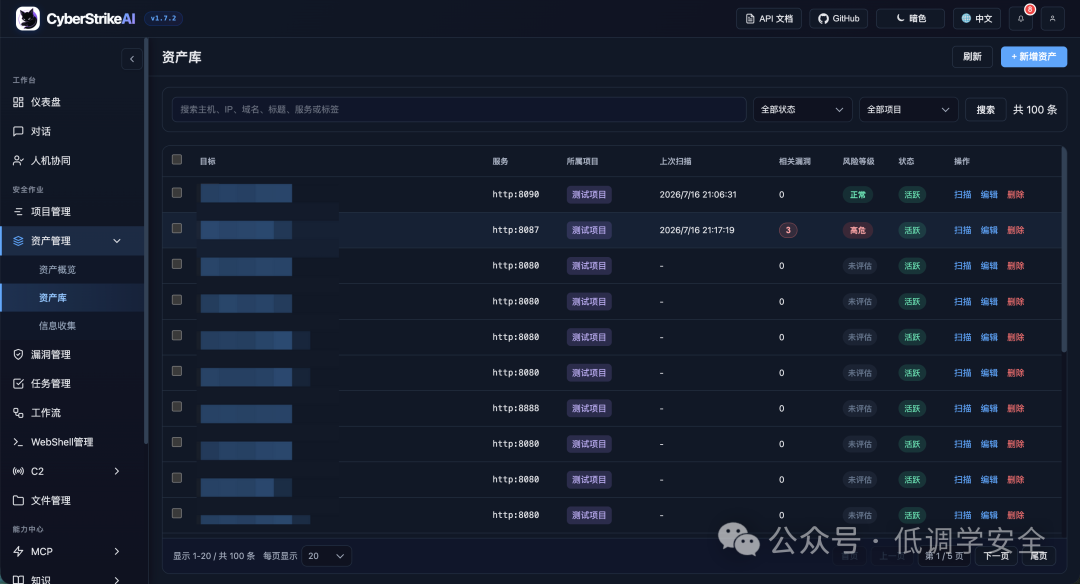Click the 新增资产 button
This screenshot has width=1080, height=584.
(x=1034, y=56)
